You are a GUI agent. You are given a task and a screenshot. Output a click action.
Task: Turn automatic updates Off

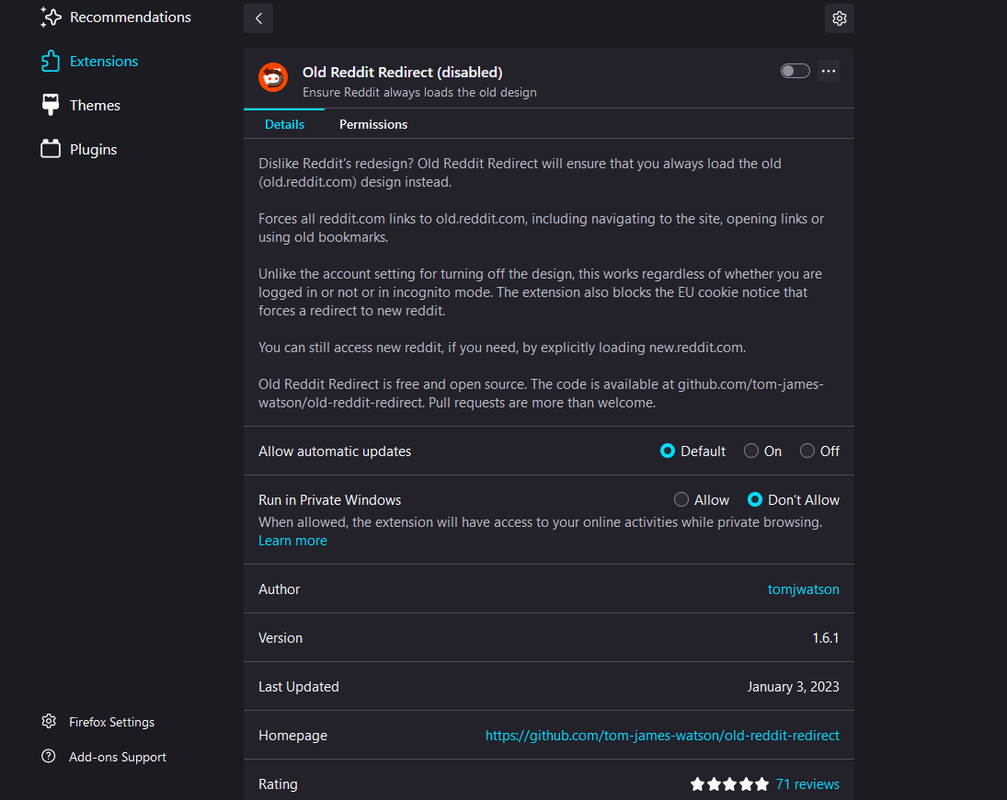pos(807,451)
